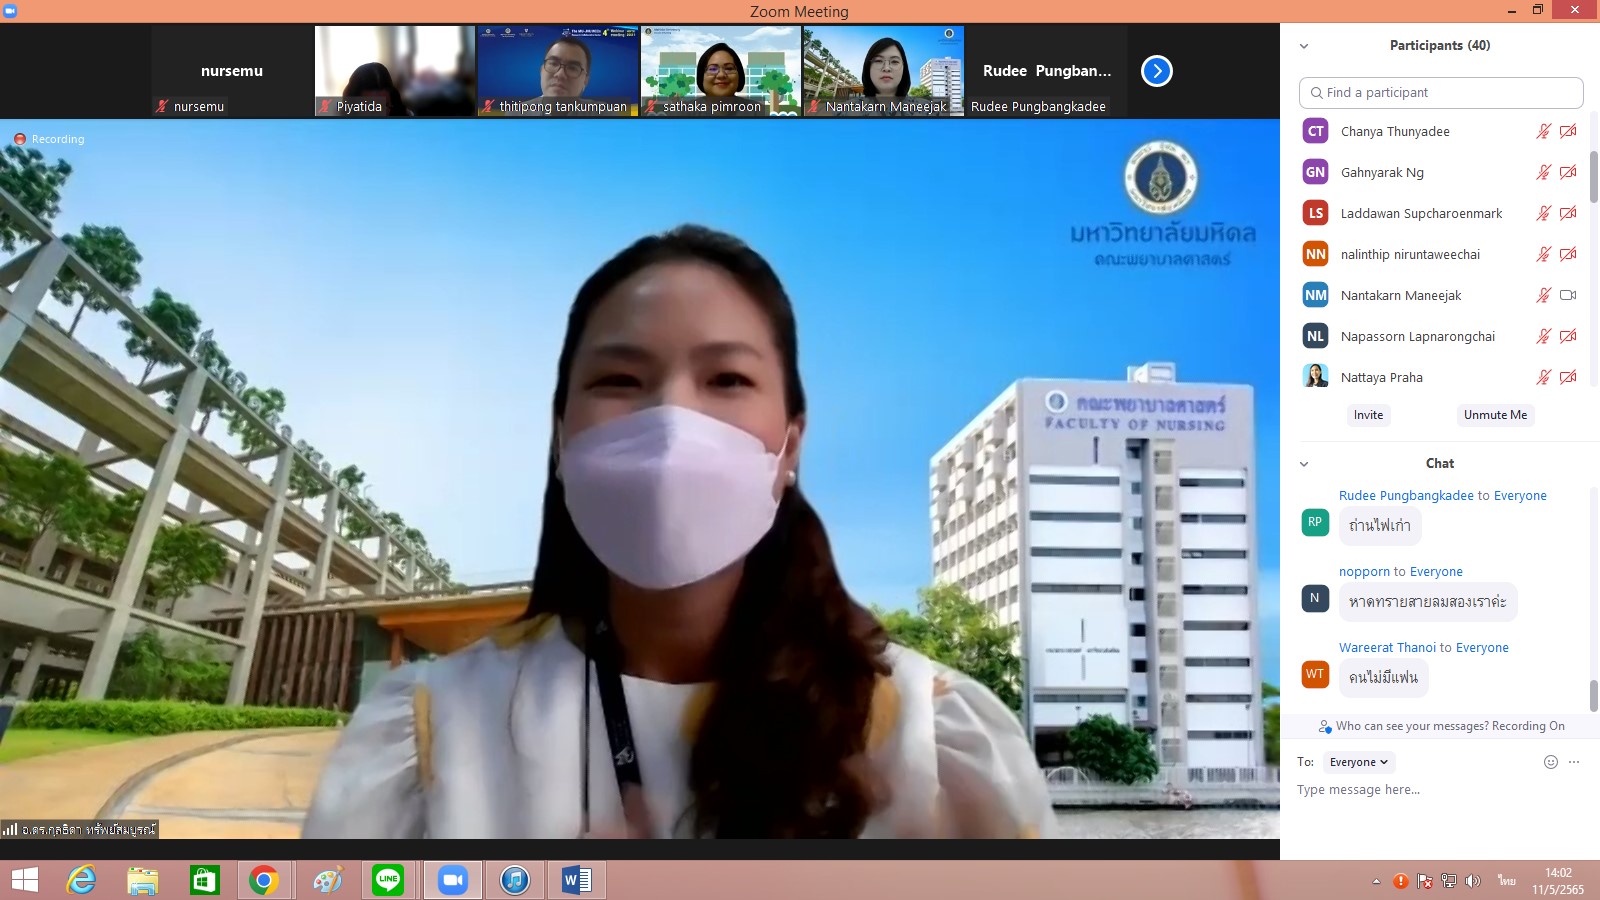
Task: Open the emoji picker in chat
Action: coord(1551,762)
